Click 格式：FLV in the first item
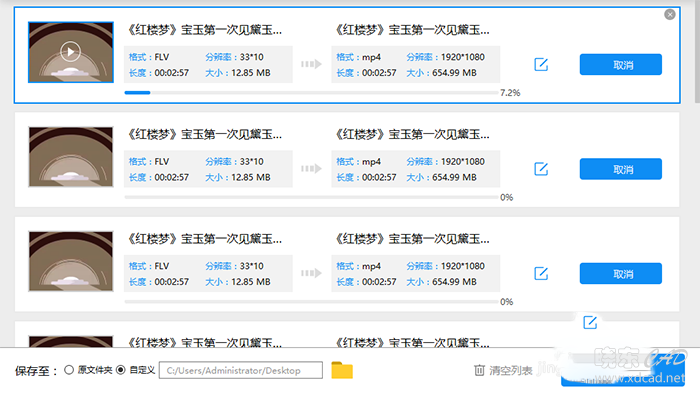700x393 pixels. (149, 57)
